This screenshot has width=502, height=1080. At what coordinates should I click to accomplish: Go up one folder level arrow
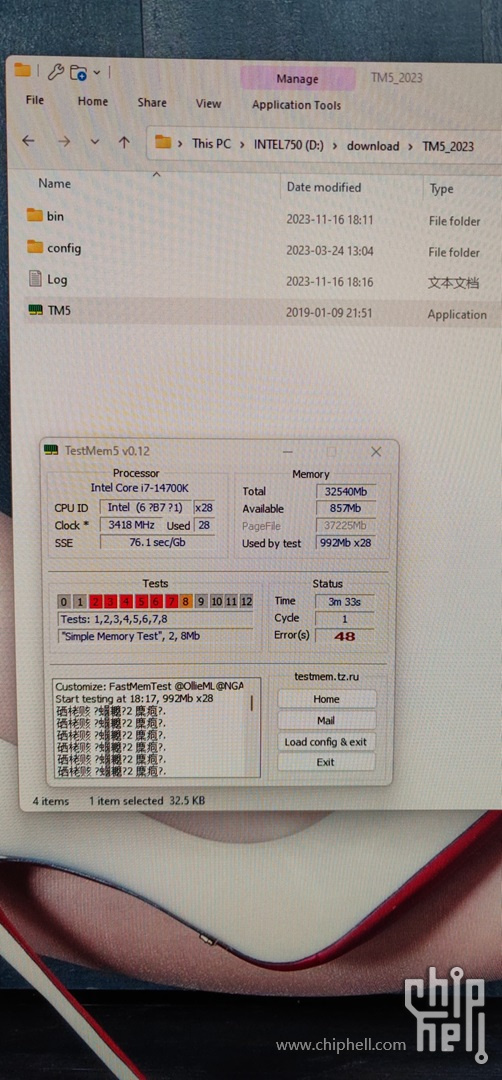coord(124,142)
